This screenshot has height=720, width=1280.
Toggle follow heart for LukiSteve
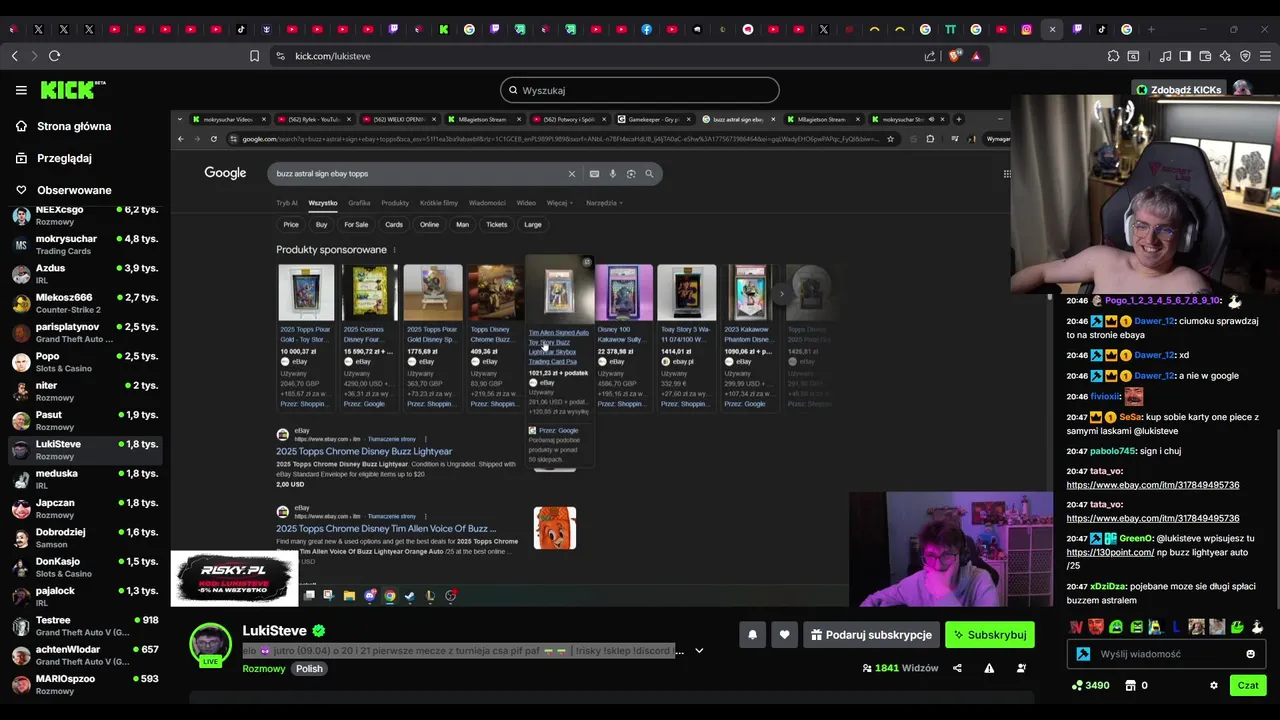click(x=784, y=635)
